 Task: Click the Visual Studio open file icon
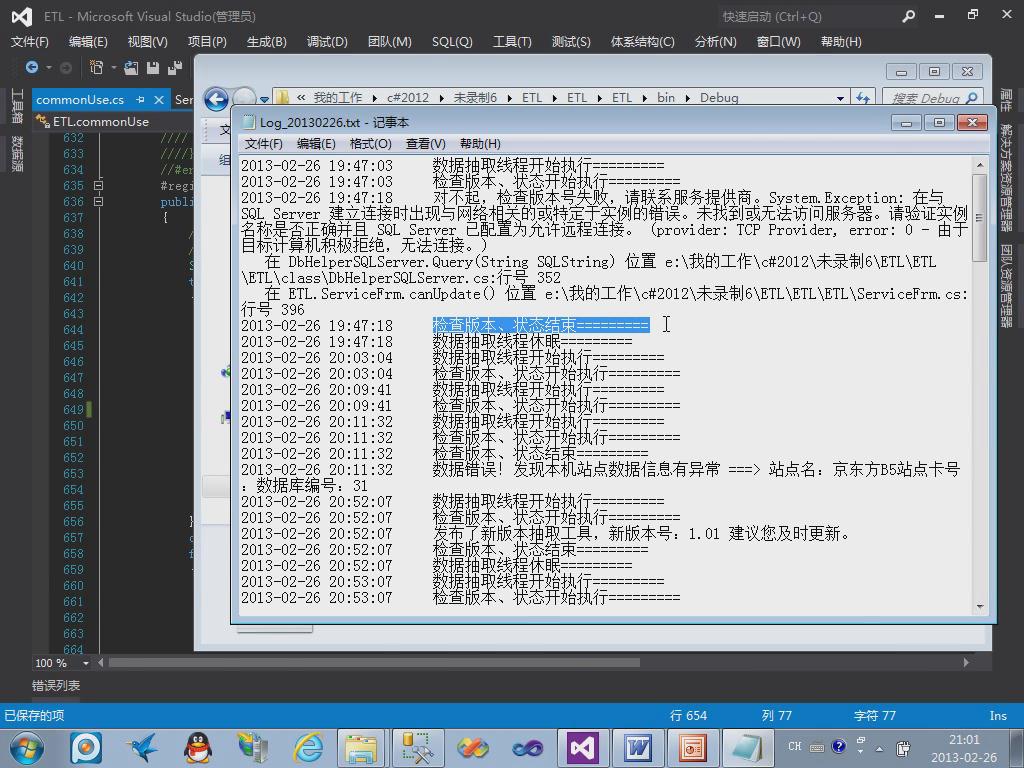coord(131,67)
